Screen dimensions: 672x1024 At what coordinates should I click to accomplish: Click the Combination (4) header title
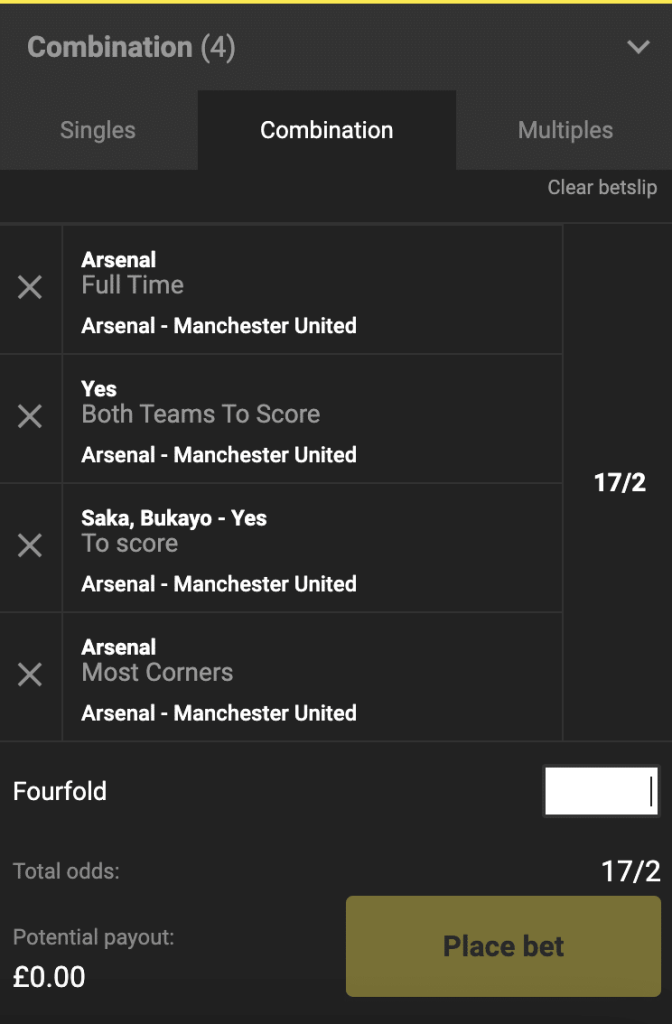point(131,47)
